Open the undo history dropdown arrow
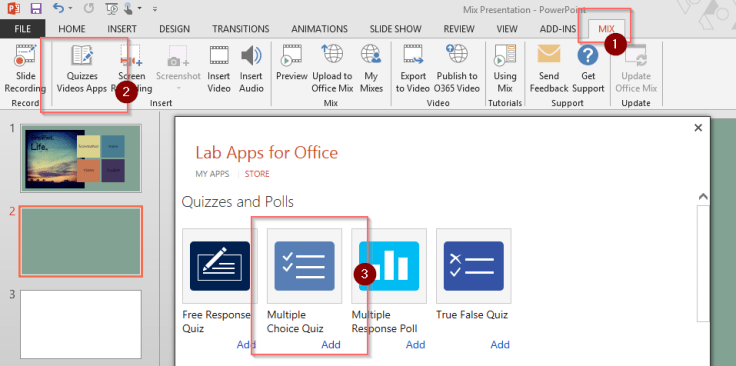 click(70, 8)
